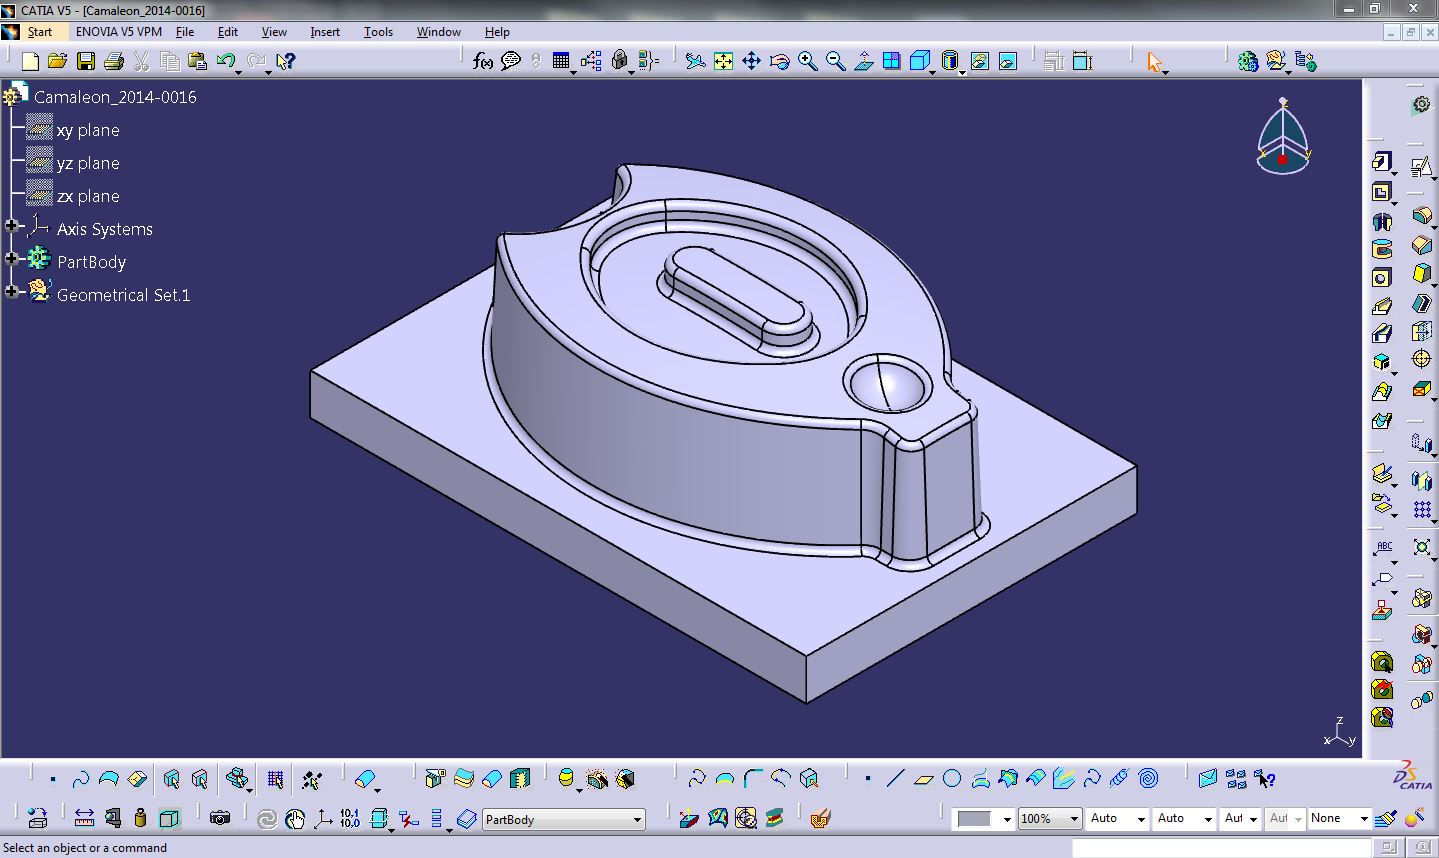
Task: Click the Undo arrow icon
Action: pos(225,60)
